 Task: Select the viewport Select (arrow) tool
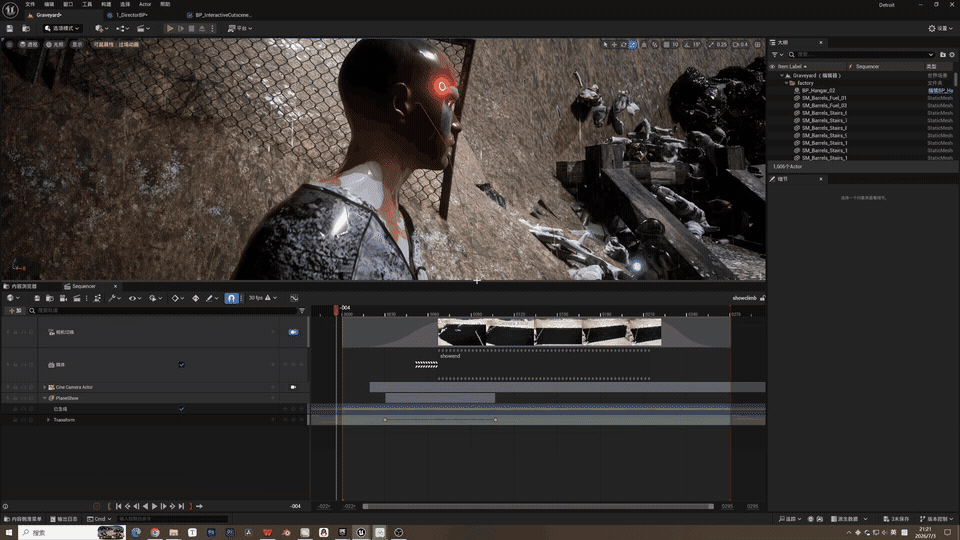605,45
